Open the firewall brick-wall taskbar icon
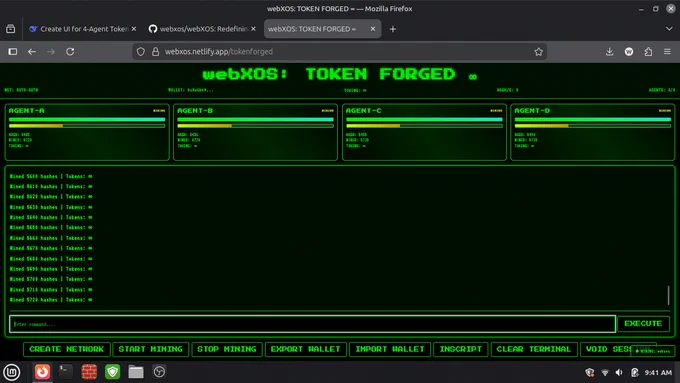This screenshot has height=383, width=680. click(x=89, y=372)
